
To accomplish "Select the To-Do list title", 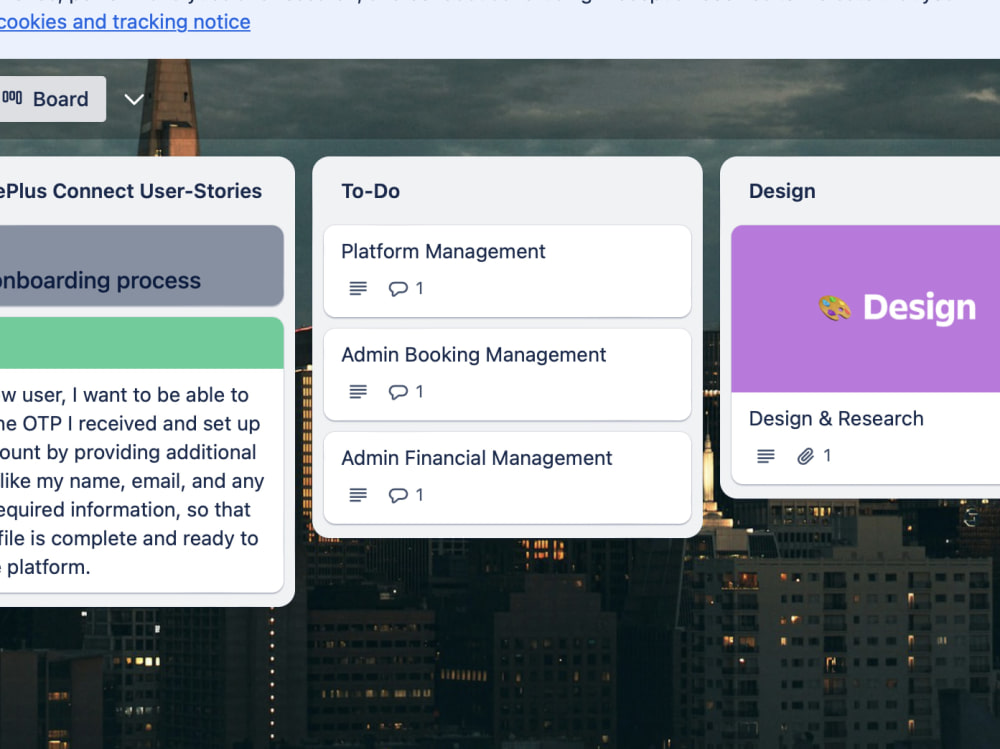I will 371,191.
